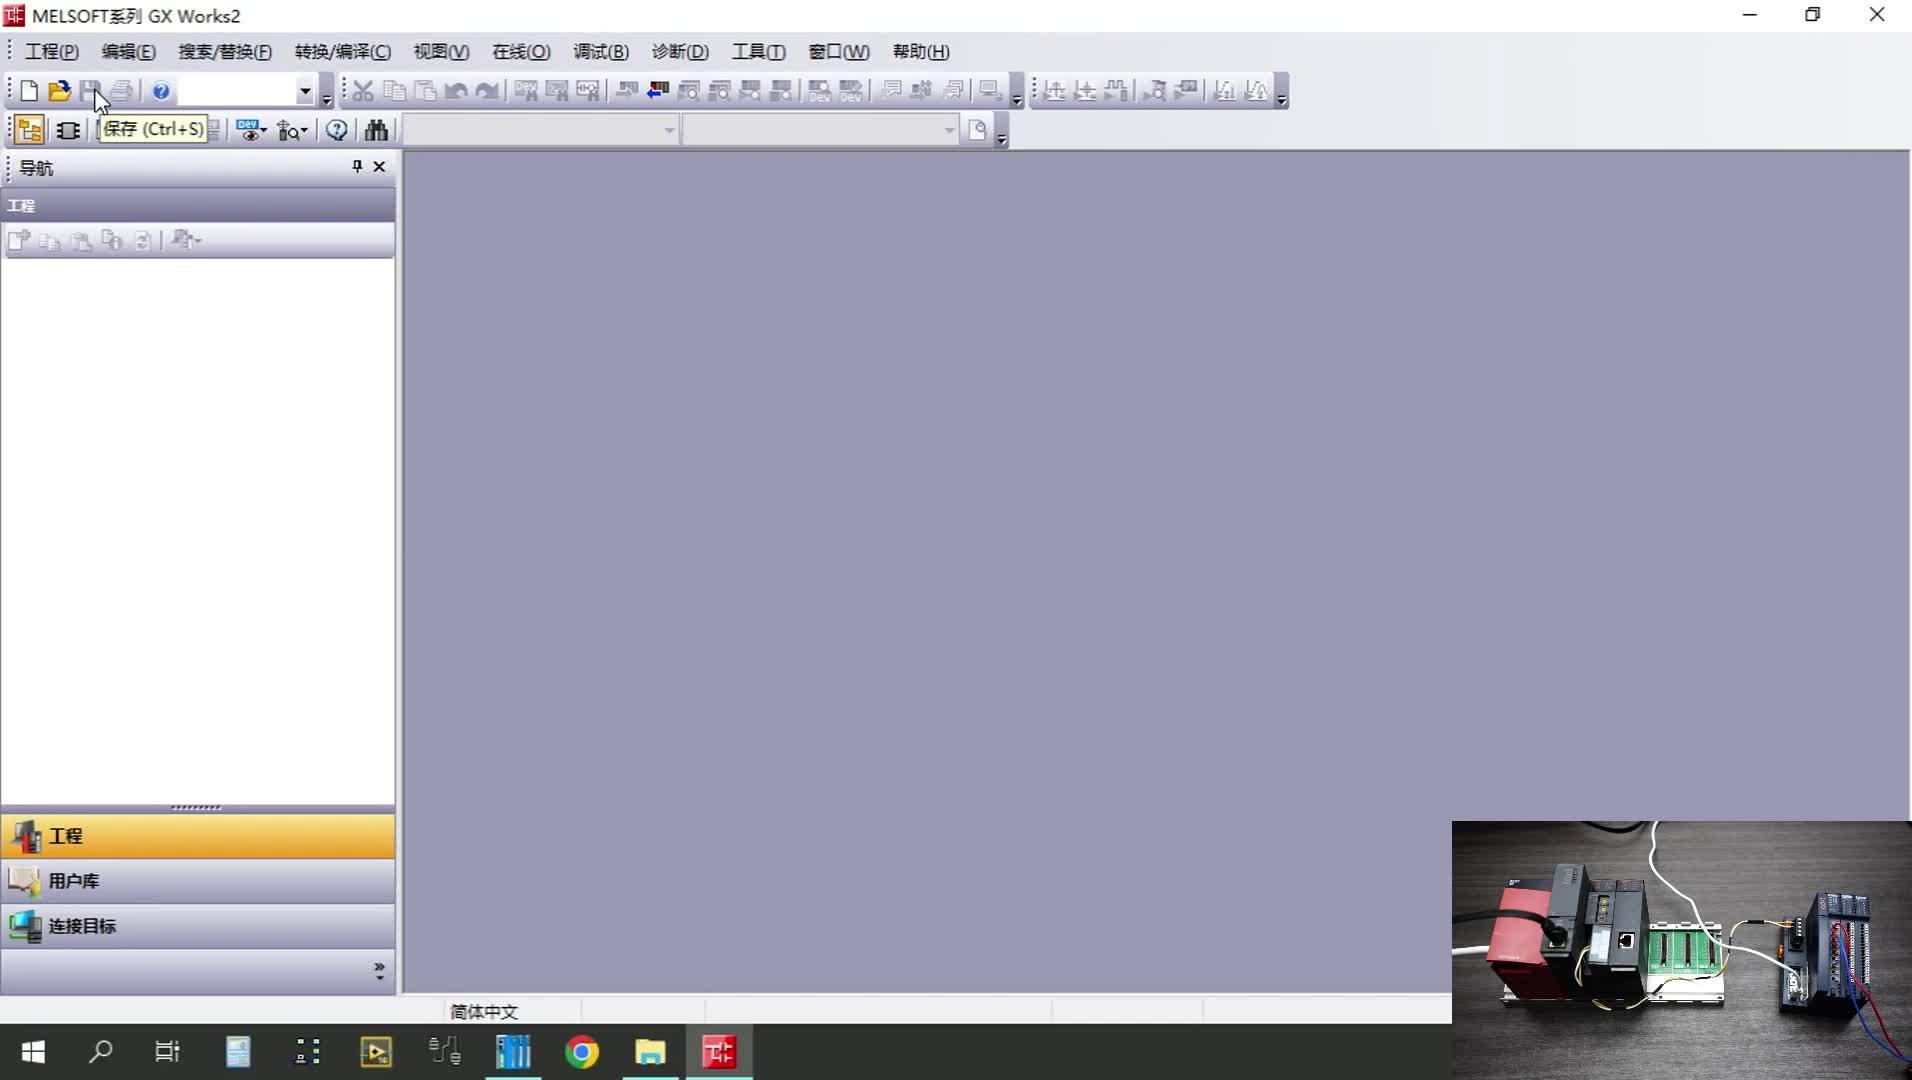This screenshot has width=1912, height=1080.
Task: Open the 工具(T) menu
Action: pyautogui.click(x=758, y=52)
